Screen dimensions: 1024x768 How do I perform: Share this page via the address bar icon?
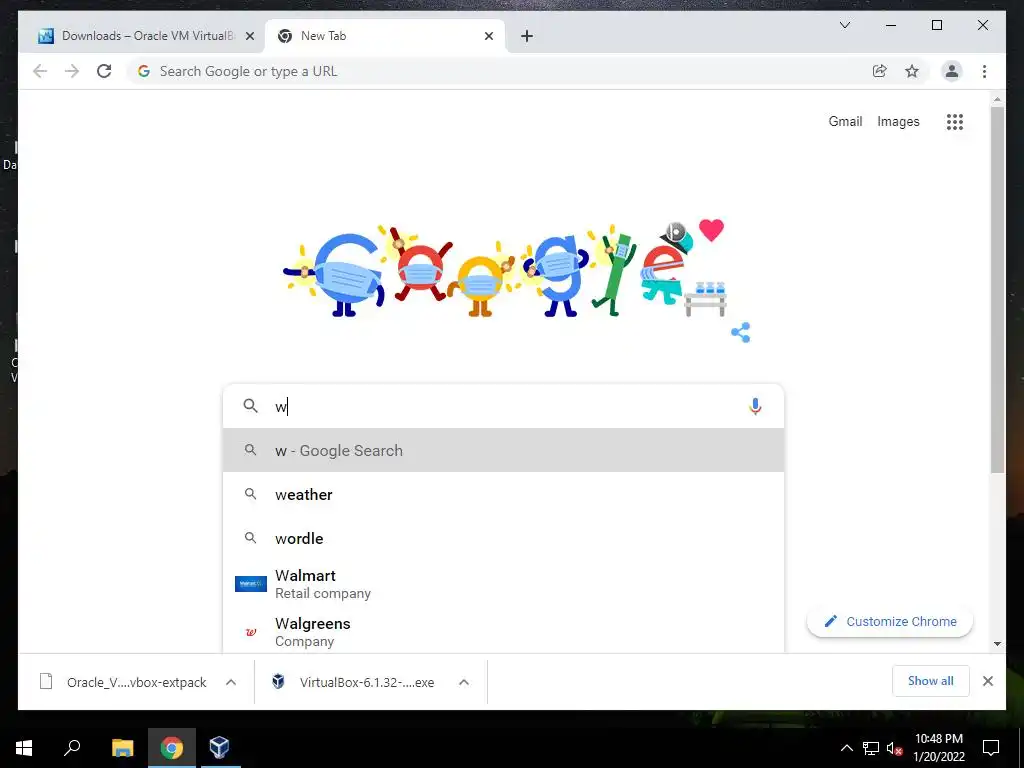point(880,71)
